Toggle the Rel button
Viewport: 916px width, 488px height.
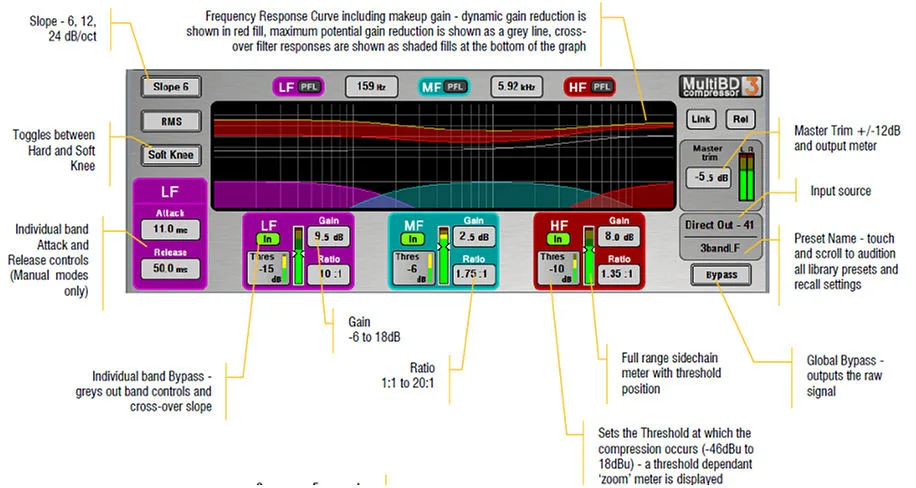740,119
